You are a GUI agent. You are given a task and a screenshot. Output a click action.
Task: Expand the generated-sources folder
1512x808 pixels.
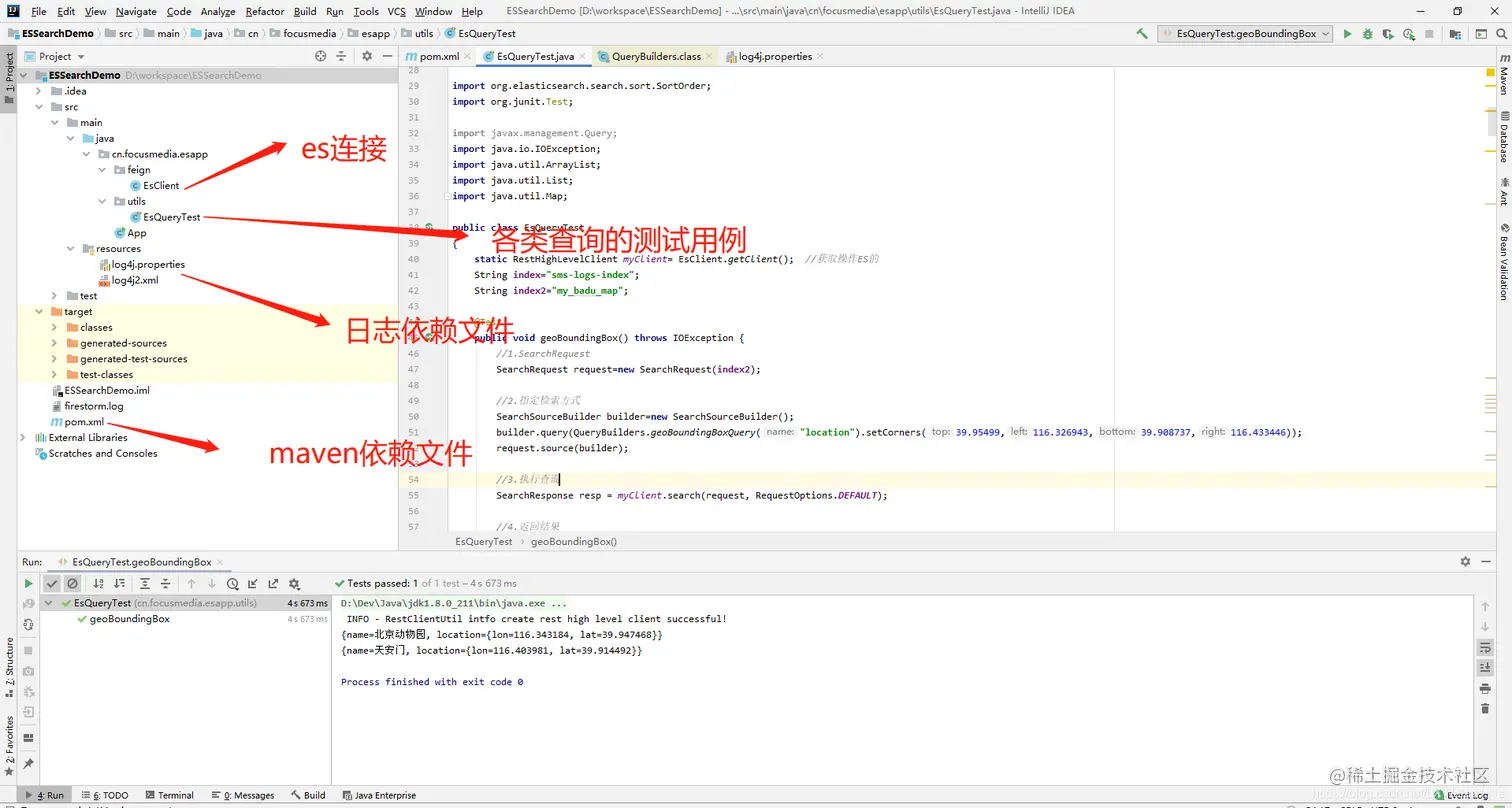(x=55, y=343)
